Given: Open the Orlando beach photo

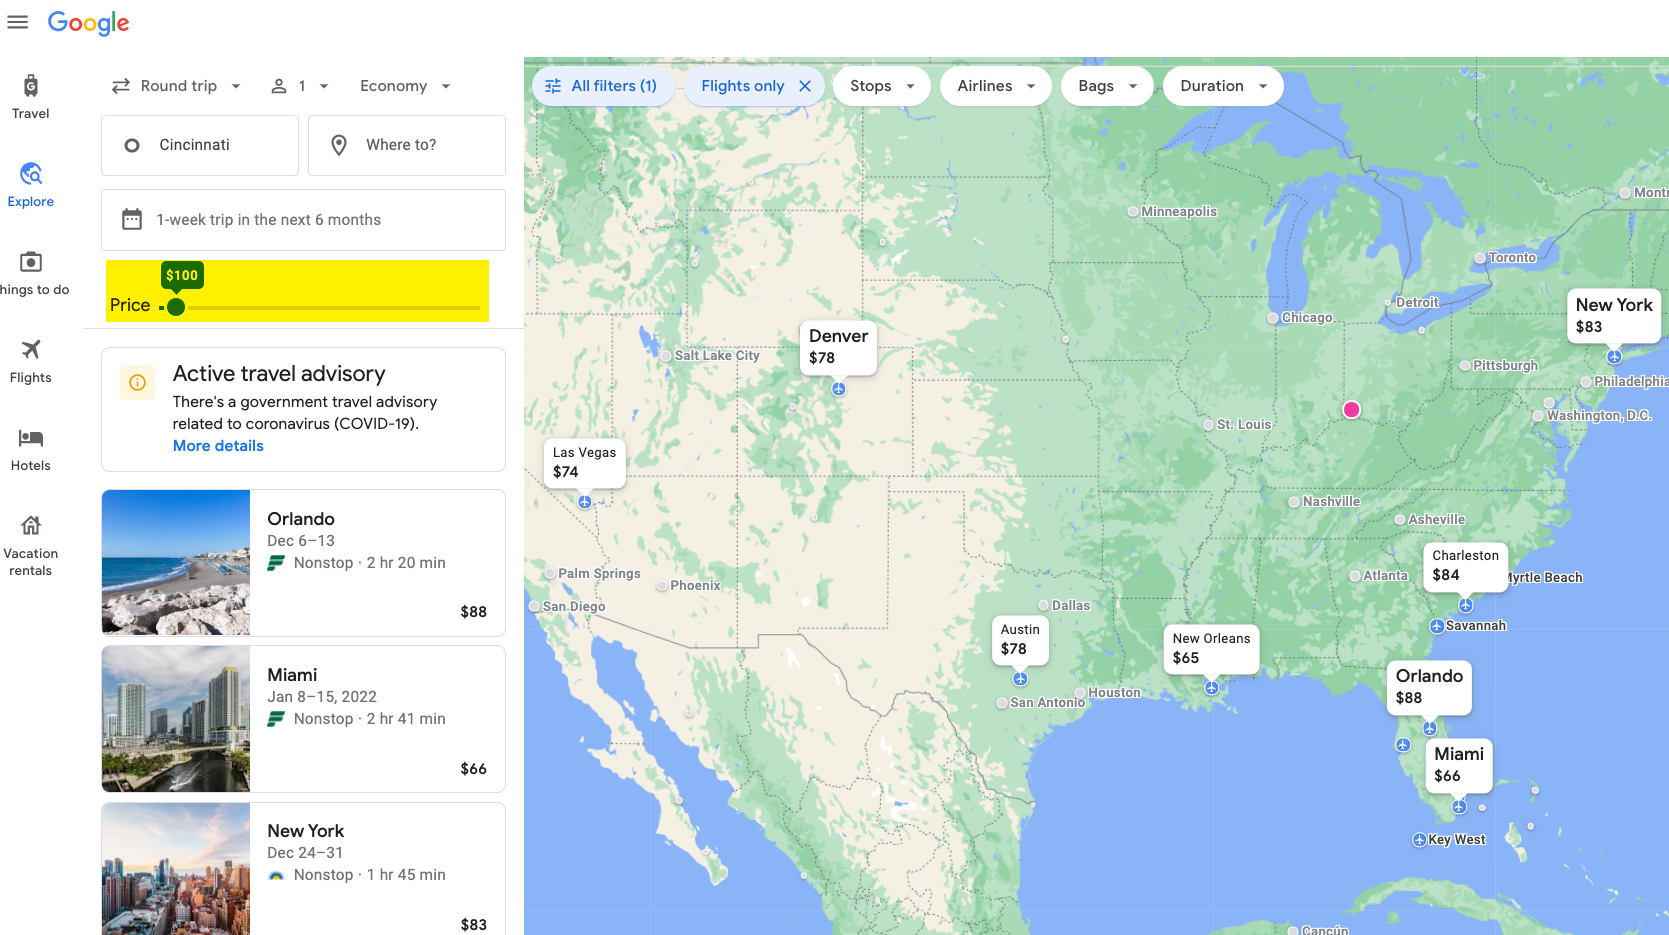Looking at the screenshot, I should 176,562.
